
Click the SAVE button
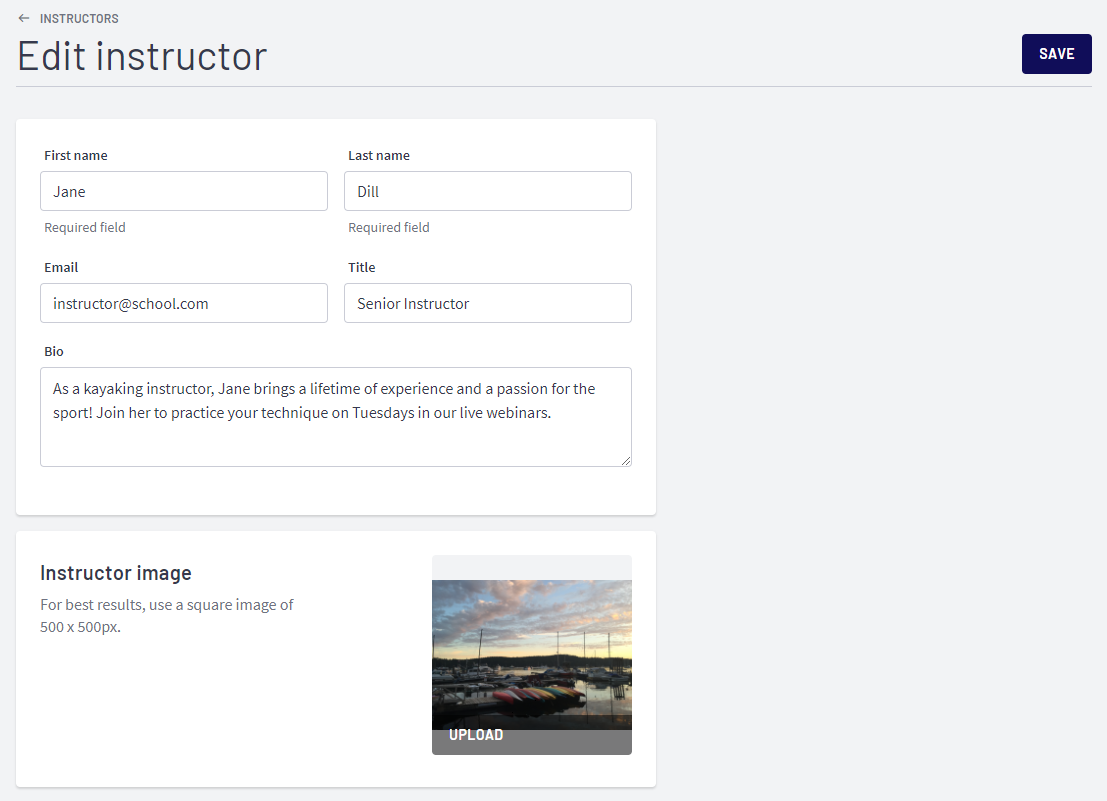pyautogui.click(x=1056, y=54)
